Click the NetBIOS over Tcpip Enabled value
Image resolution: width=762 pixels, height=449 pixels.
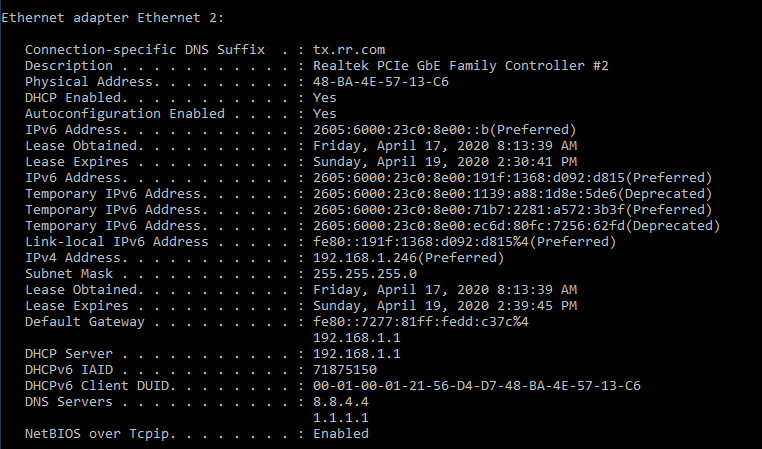[x=340, y=433]
